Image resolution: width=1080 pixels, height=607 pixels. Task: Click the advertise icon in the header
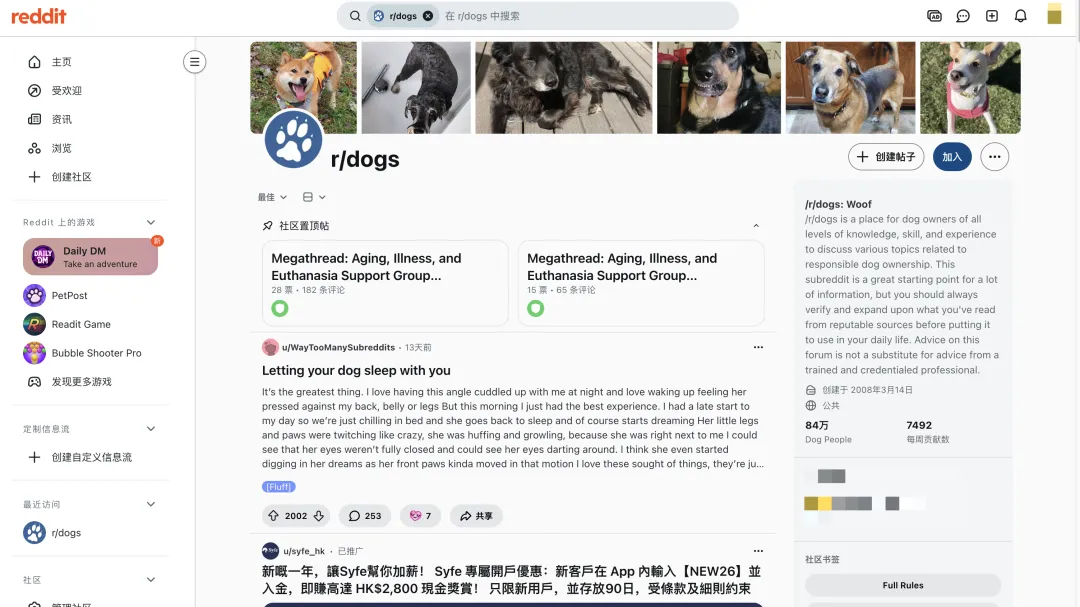click(934, 16)
